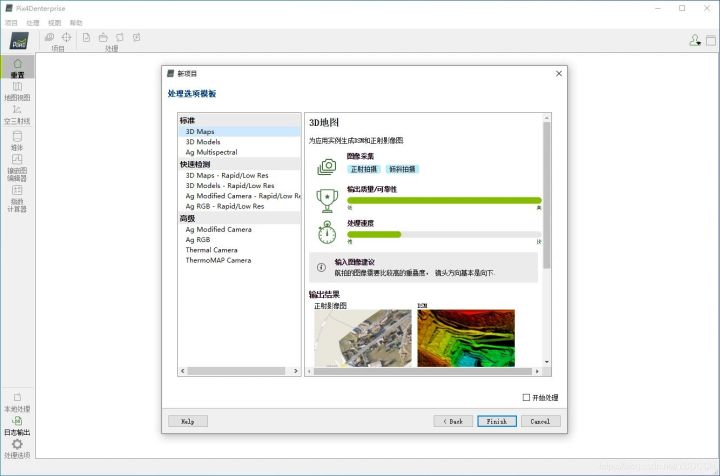Click the 快速检测 category header
Viewport: 720px width, 476px height.
(x=239, y=164)
